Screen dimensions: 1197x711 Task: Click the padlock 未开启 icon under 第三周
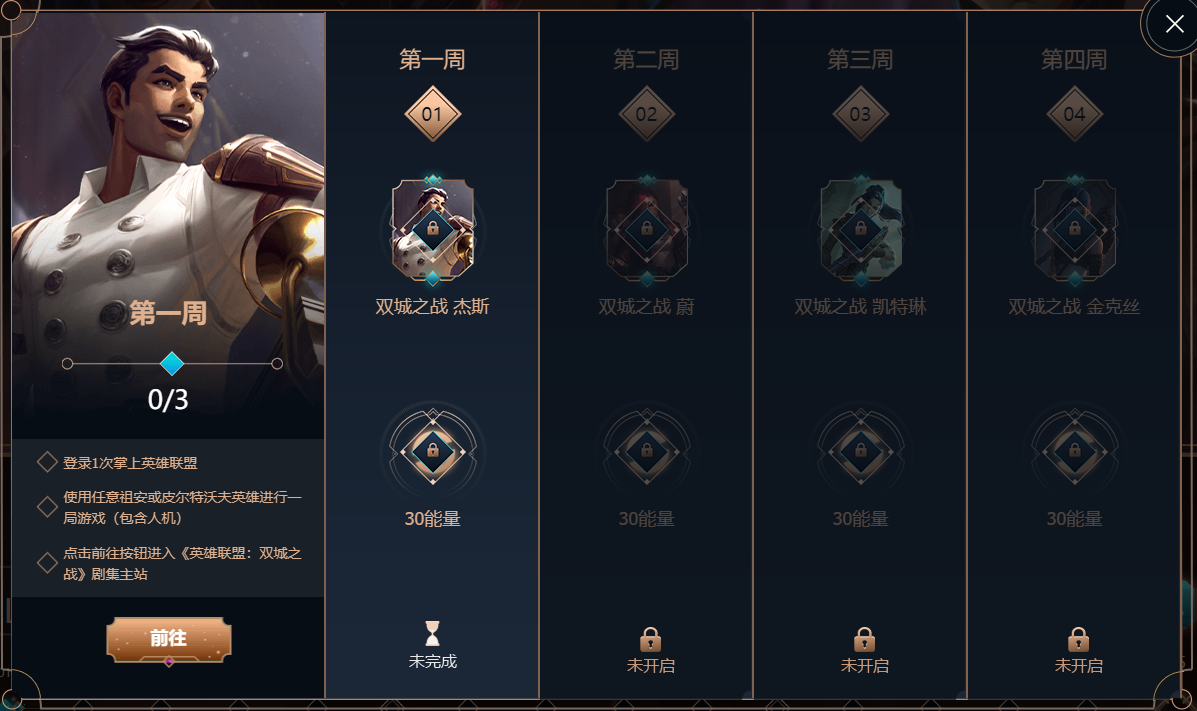pos(864,639)
